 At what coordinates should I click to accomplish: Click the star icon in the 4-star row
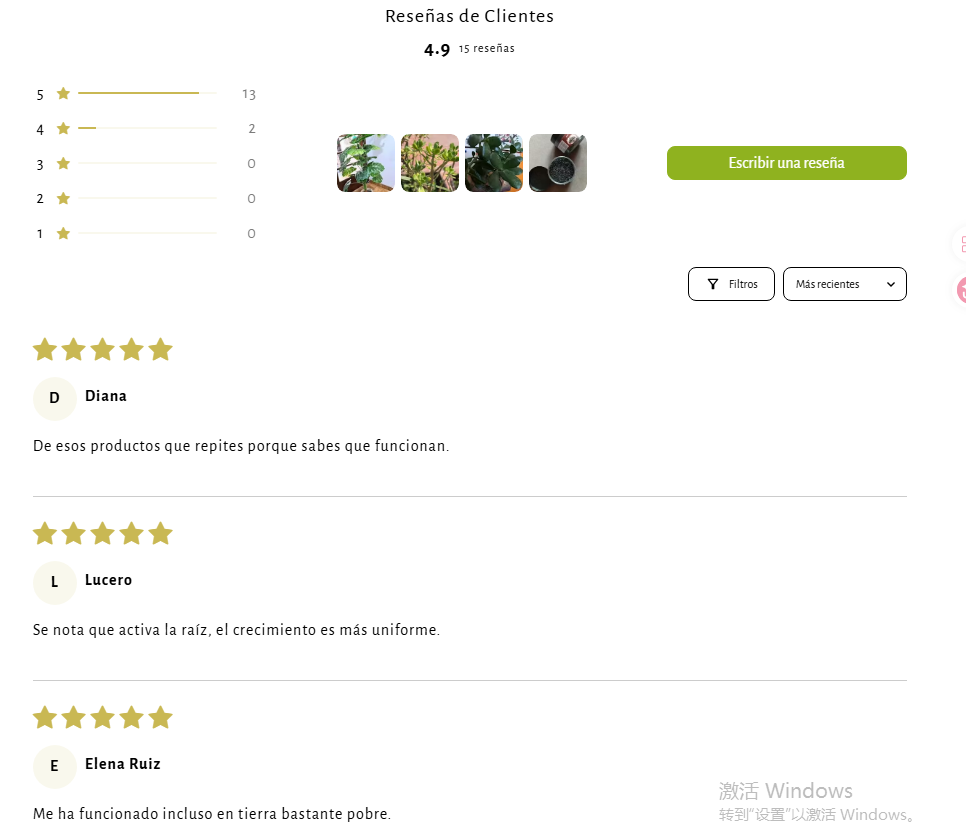coord(63,129)
